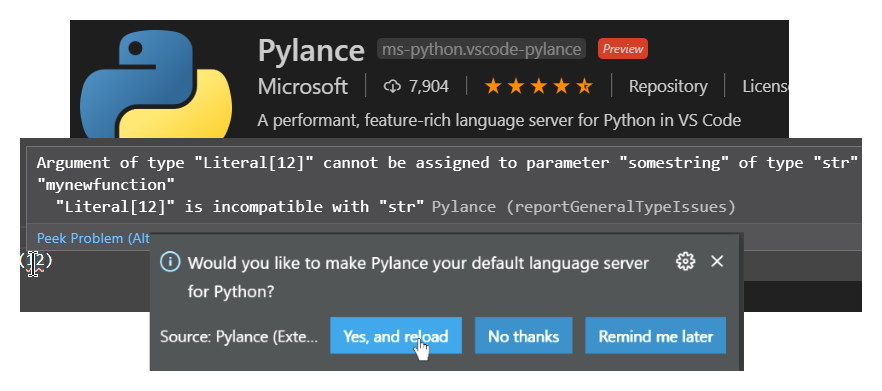Click Yes, and reload button
882x391 pixels.
[396, 336]
